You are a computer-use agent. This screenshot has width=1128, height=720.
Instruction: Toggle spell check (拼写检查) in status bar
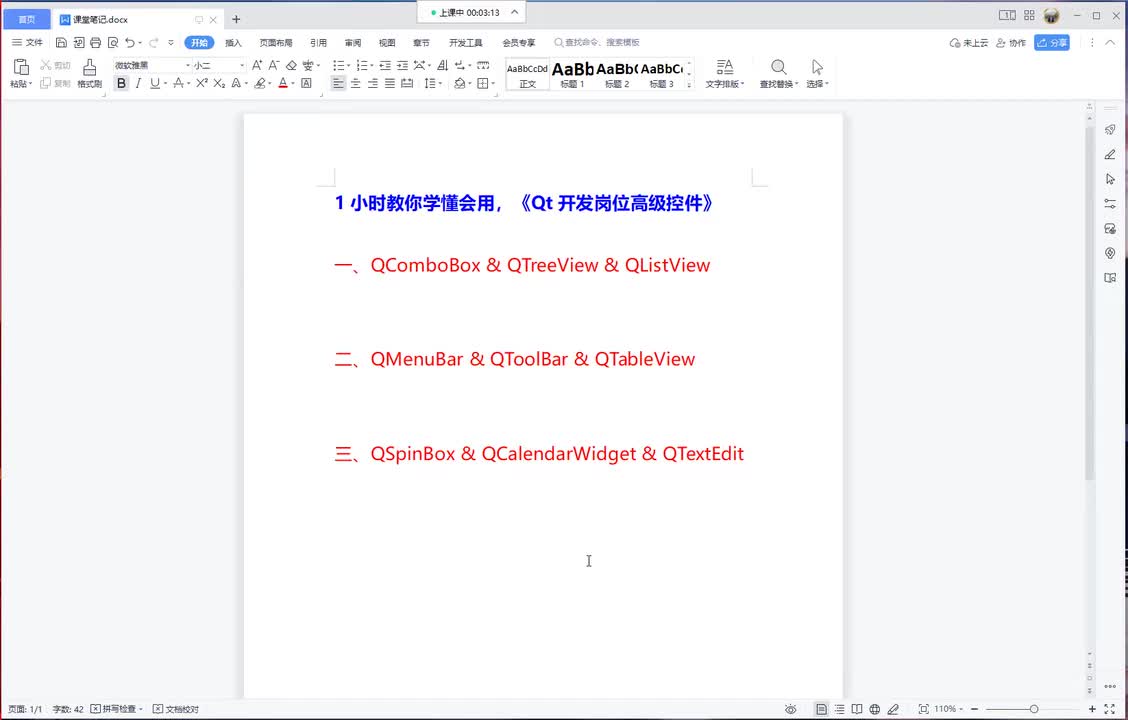tap(117, 709)
